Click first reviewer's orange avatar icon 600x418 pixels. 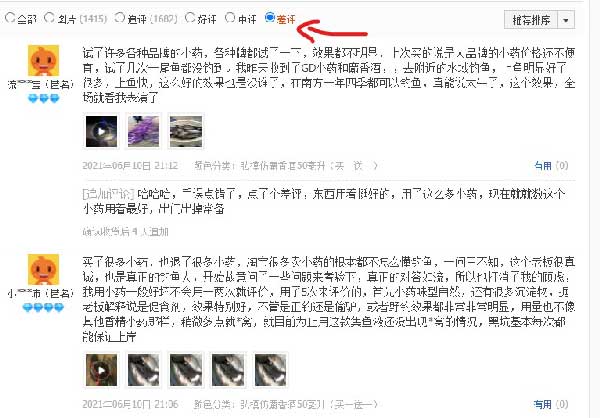pyautogui.click(x=43, y=60)
